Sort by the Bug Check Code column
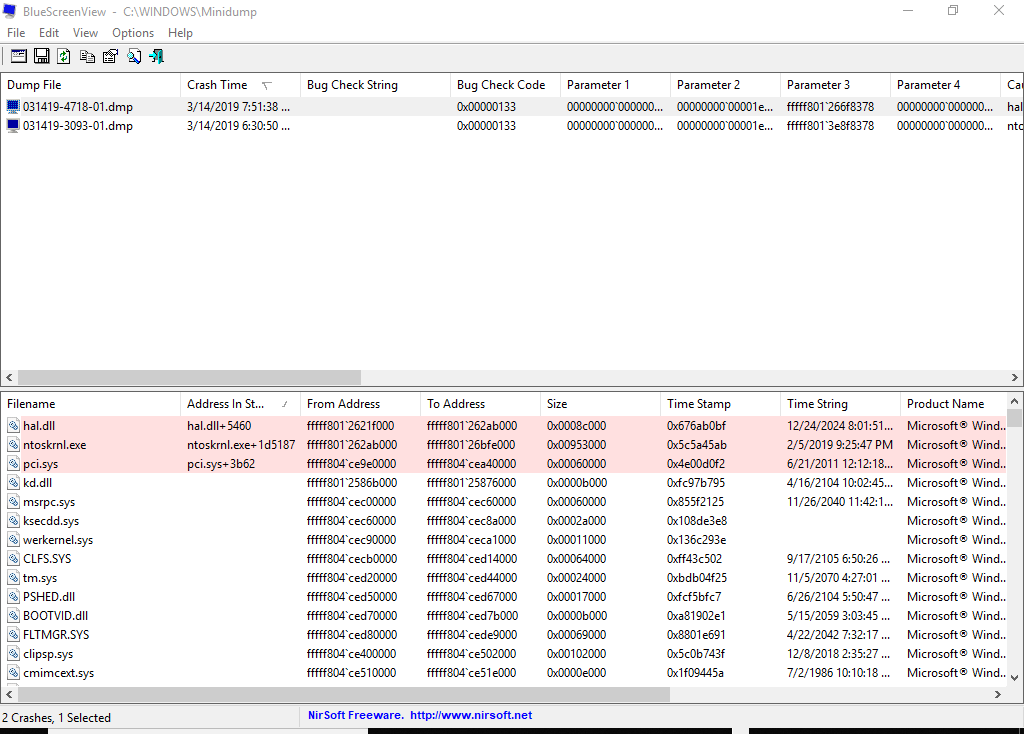The height and width of the screenshot is (734, 1024). coord(505,85)
